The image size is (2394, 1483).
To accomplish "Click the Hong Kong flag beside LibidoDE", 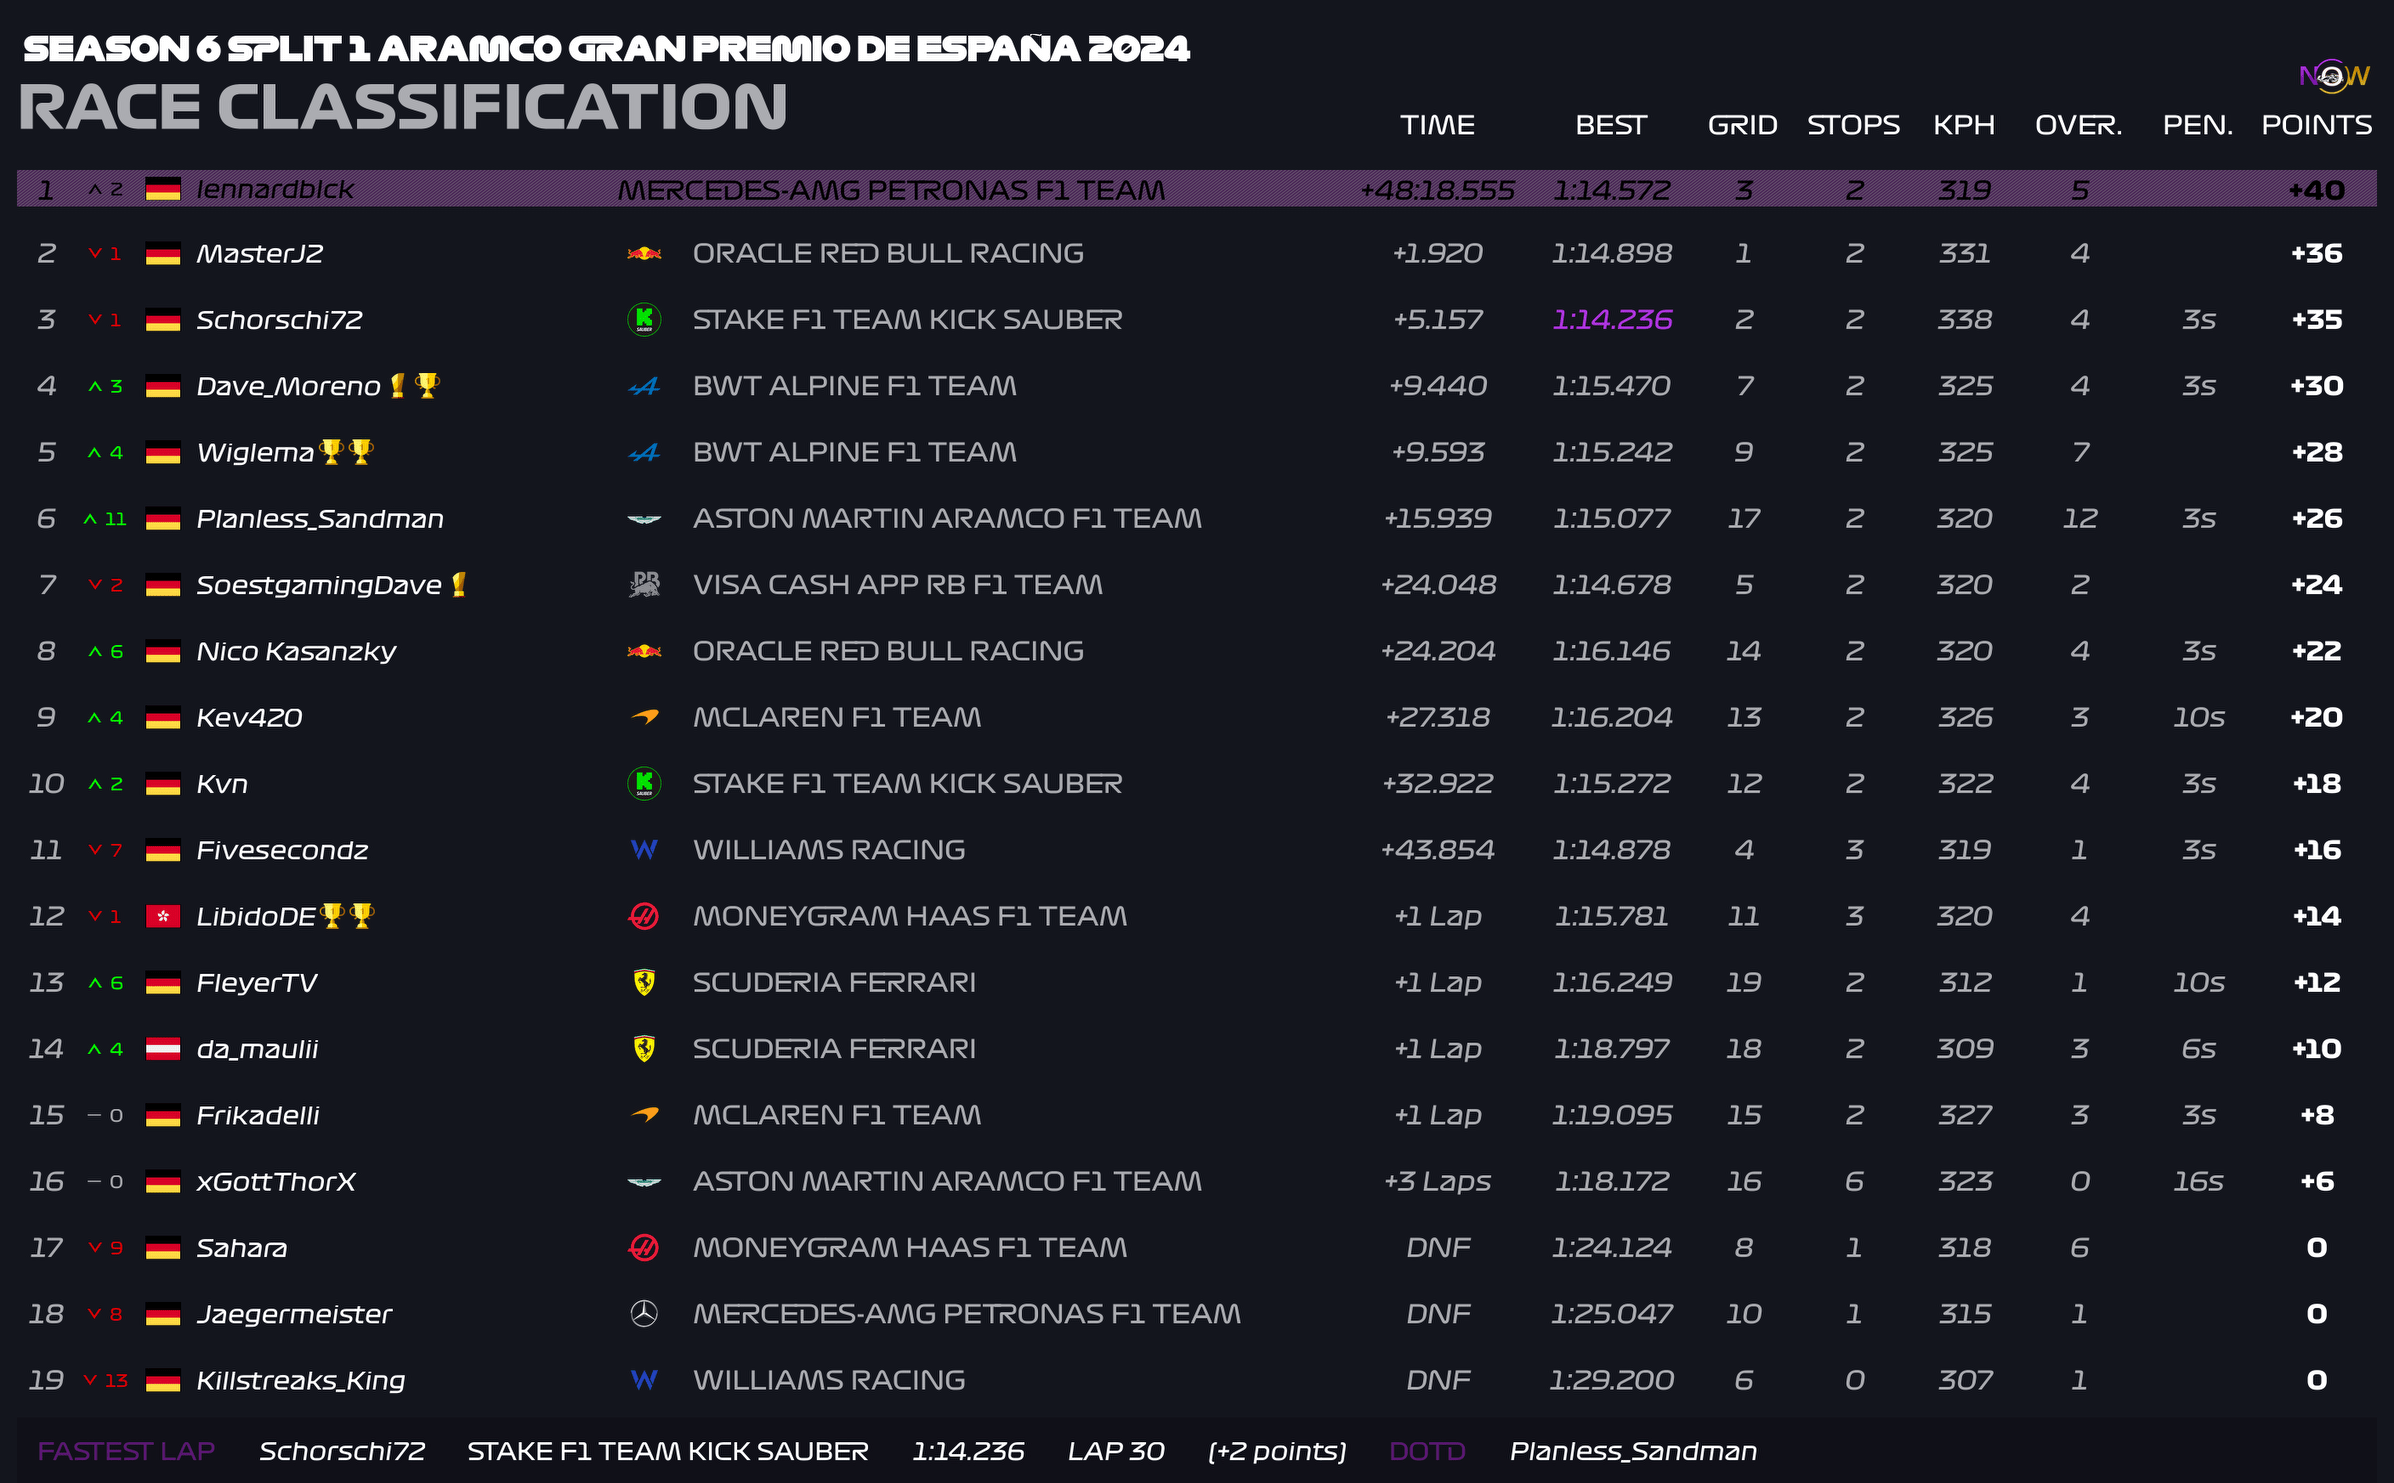I will (163, 916).
